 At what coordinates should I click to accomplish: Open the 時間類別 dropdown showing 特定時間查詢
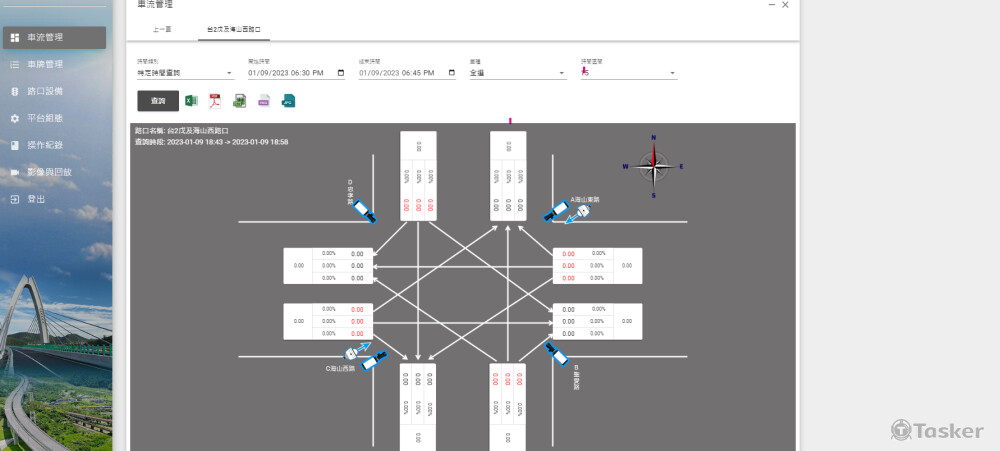click(x=184, y=73)
